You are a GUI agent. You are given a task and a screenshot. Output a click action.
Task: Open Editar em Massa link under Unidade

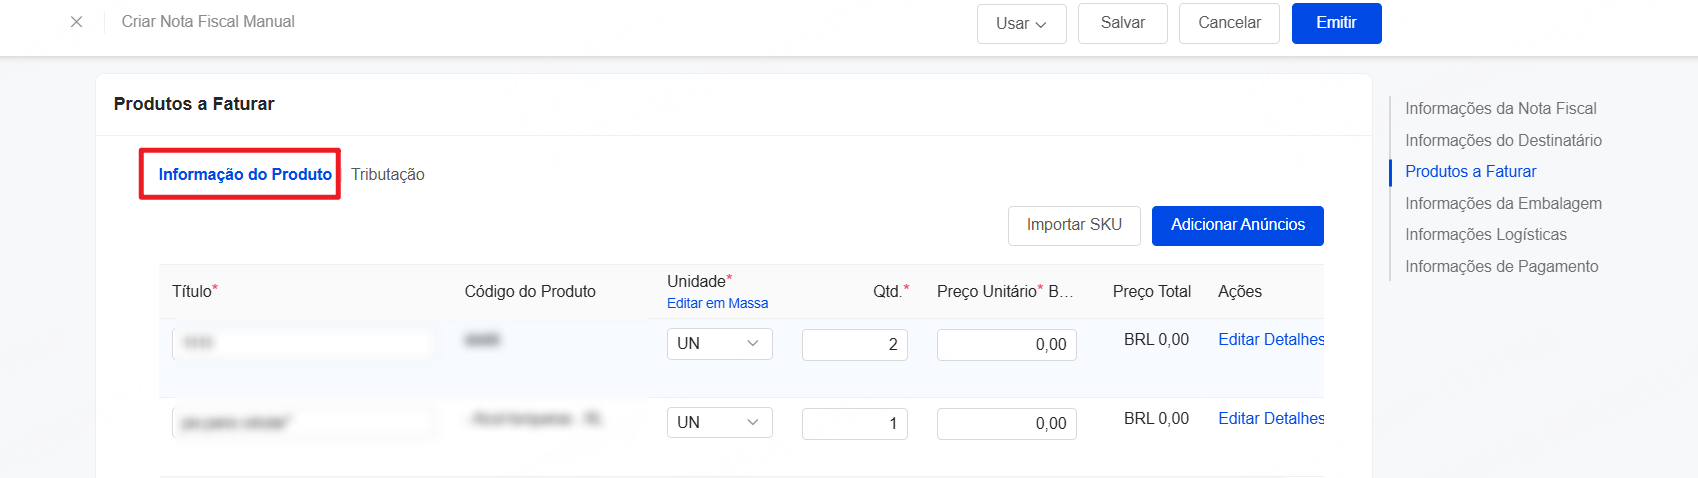[717, 303]
